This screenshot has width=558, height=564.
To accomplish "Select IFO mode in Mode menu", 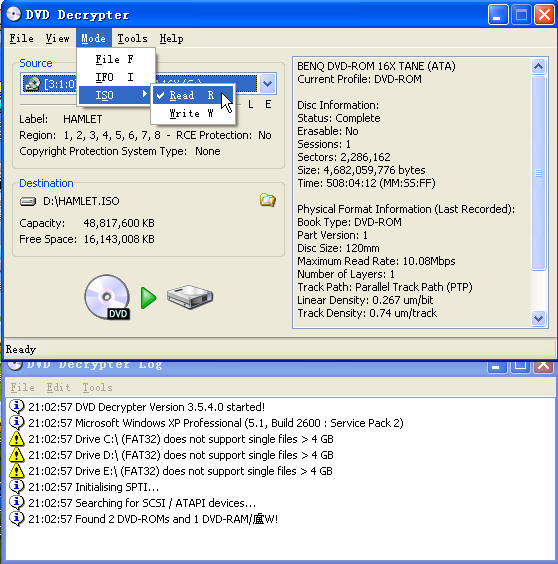I will (115, 77).
